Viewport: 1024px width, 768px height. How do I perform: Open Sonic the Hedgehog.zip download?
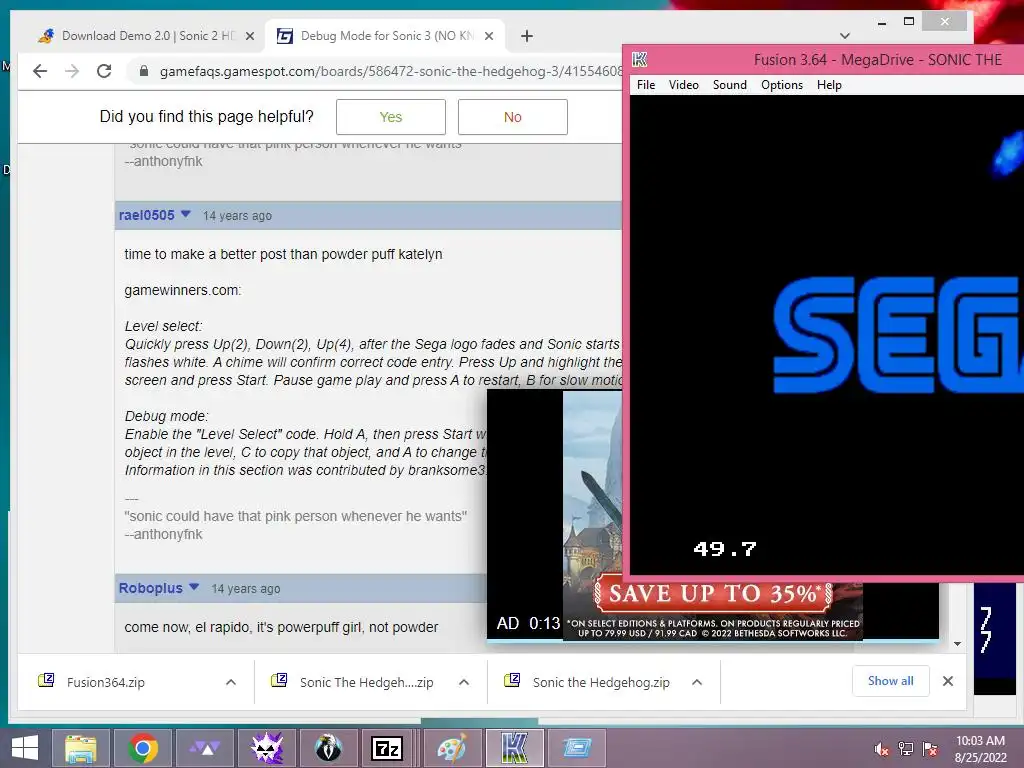(600, 682)
